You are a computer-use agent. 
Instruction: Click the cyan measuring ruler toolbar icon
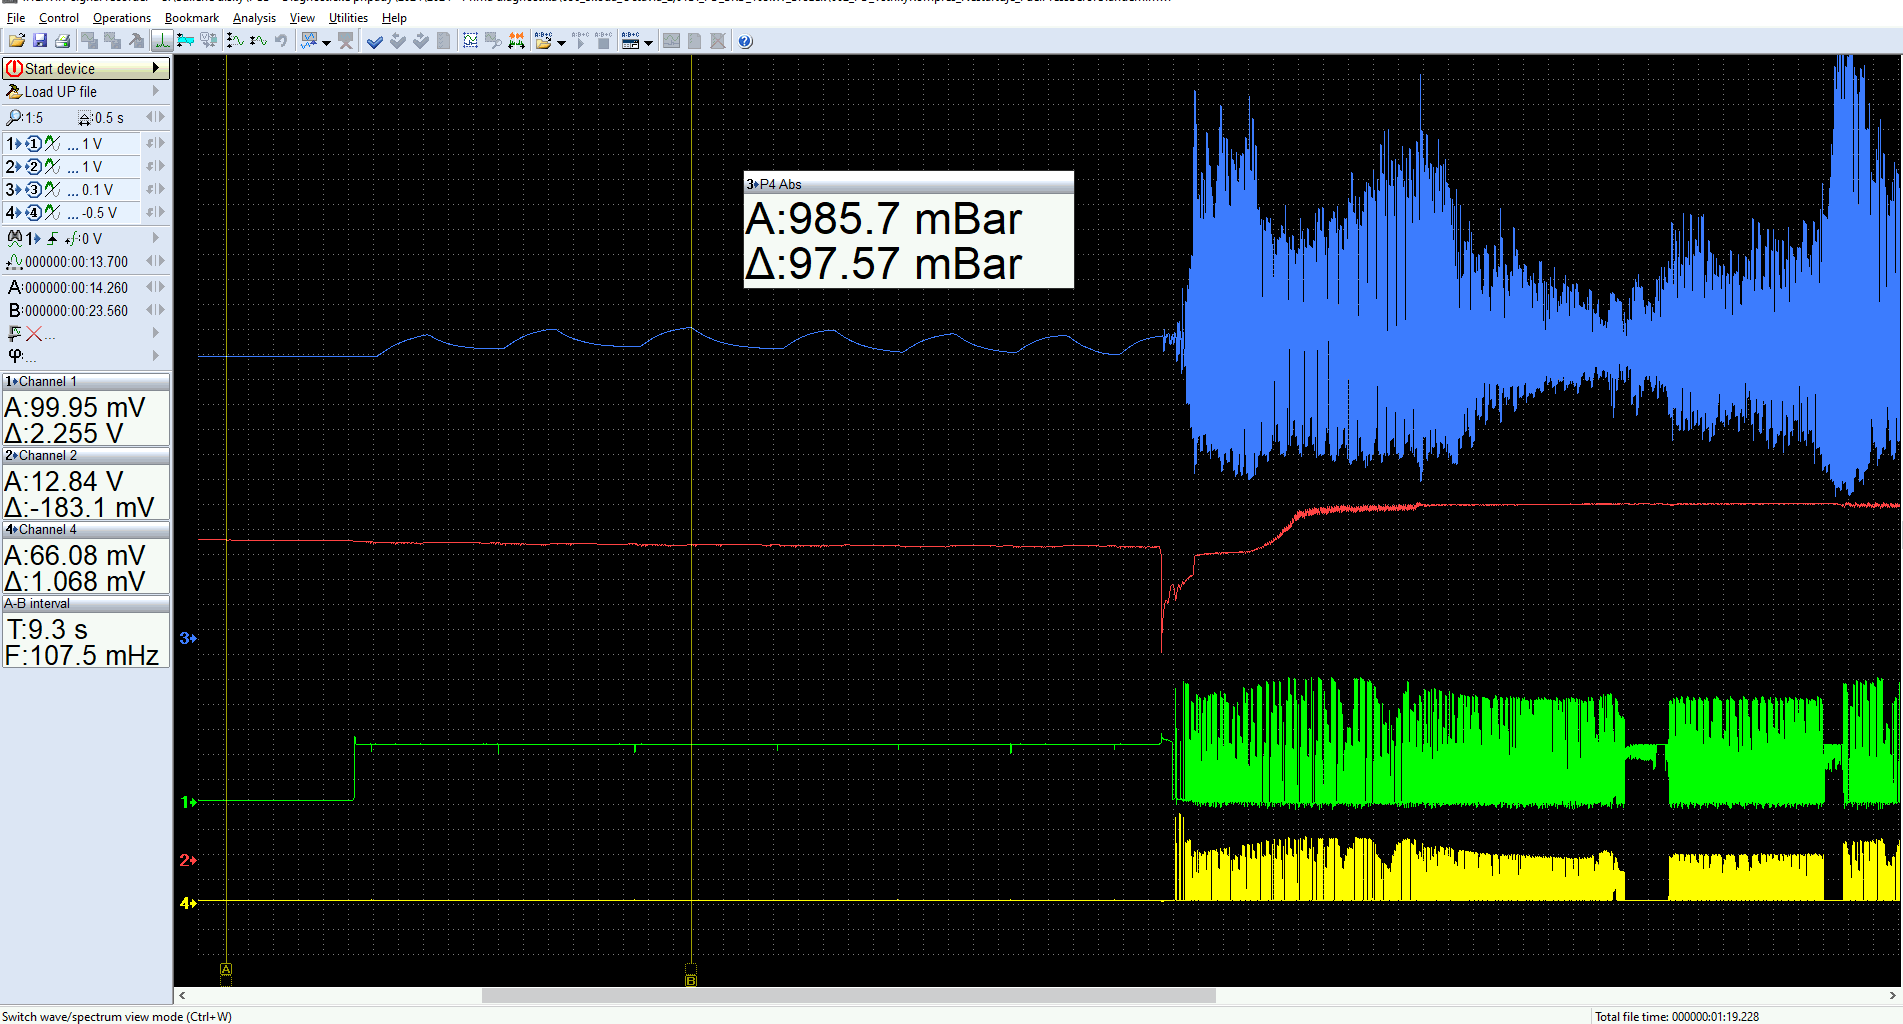(185, 41)
